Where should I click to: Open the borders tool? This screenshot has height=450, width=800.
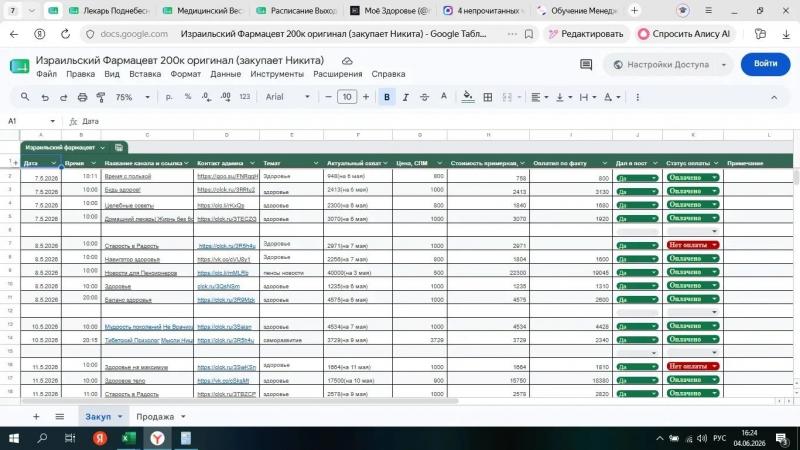pyautogui.click(x=488, y=97)
